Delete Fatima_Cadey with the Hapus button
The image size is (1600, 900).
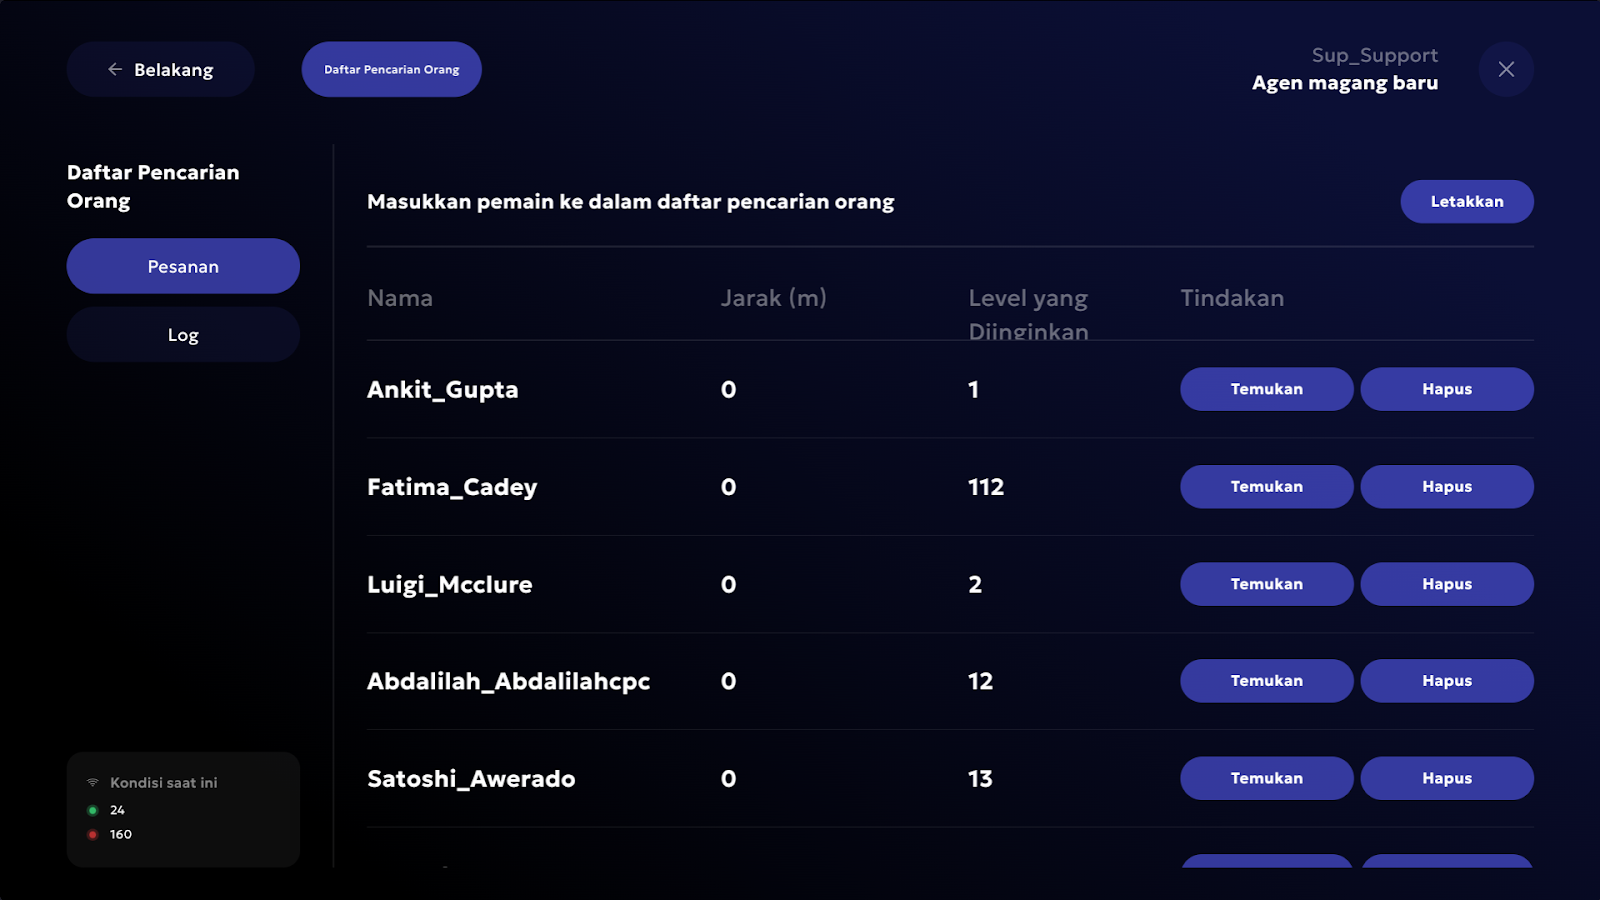(1447, 487)
